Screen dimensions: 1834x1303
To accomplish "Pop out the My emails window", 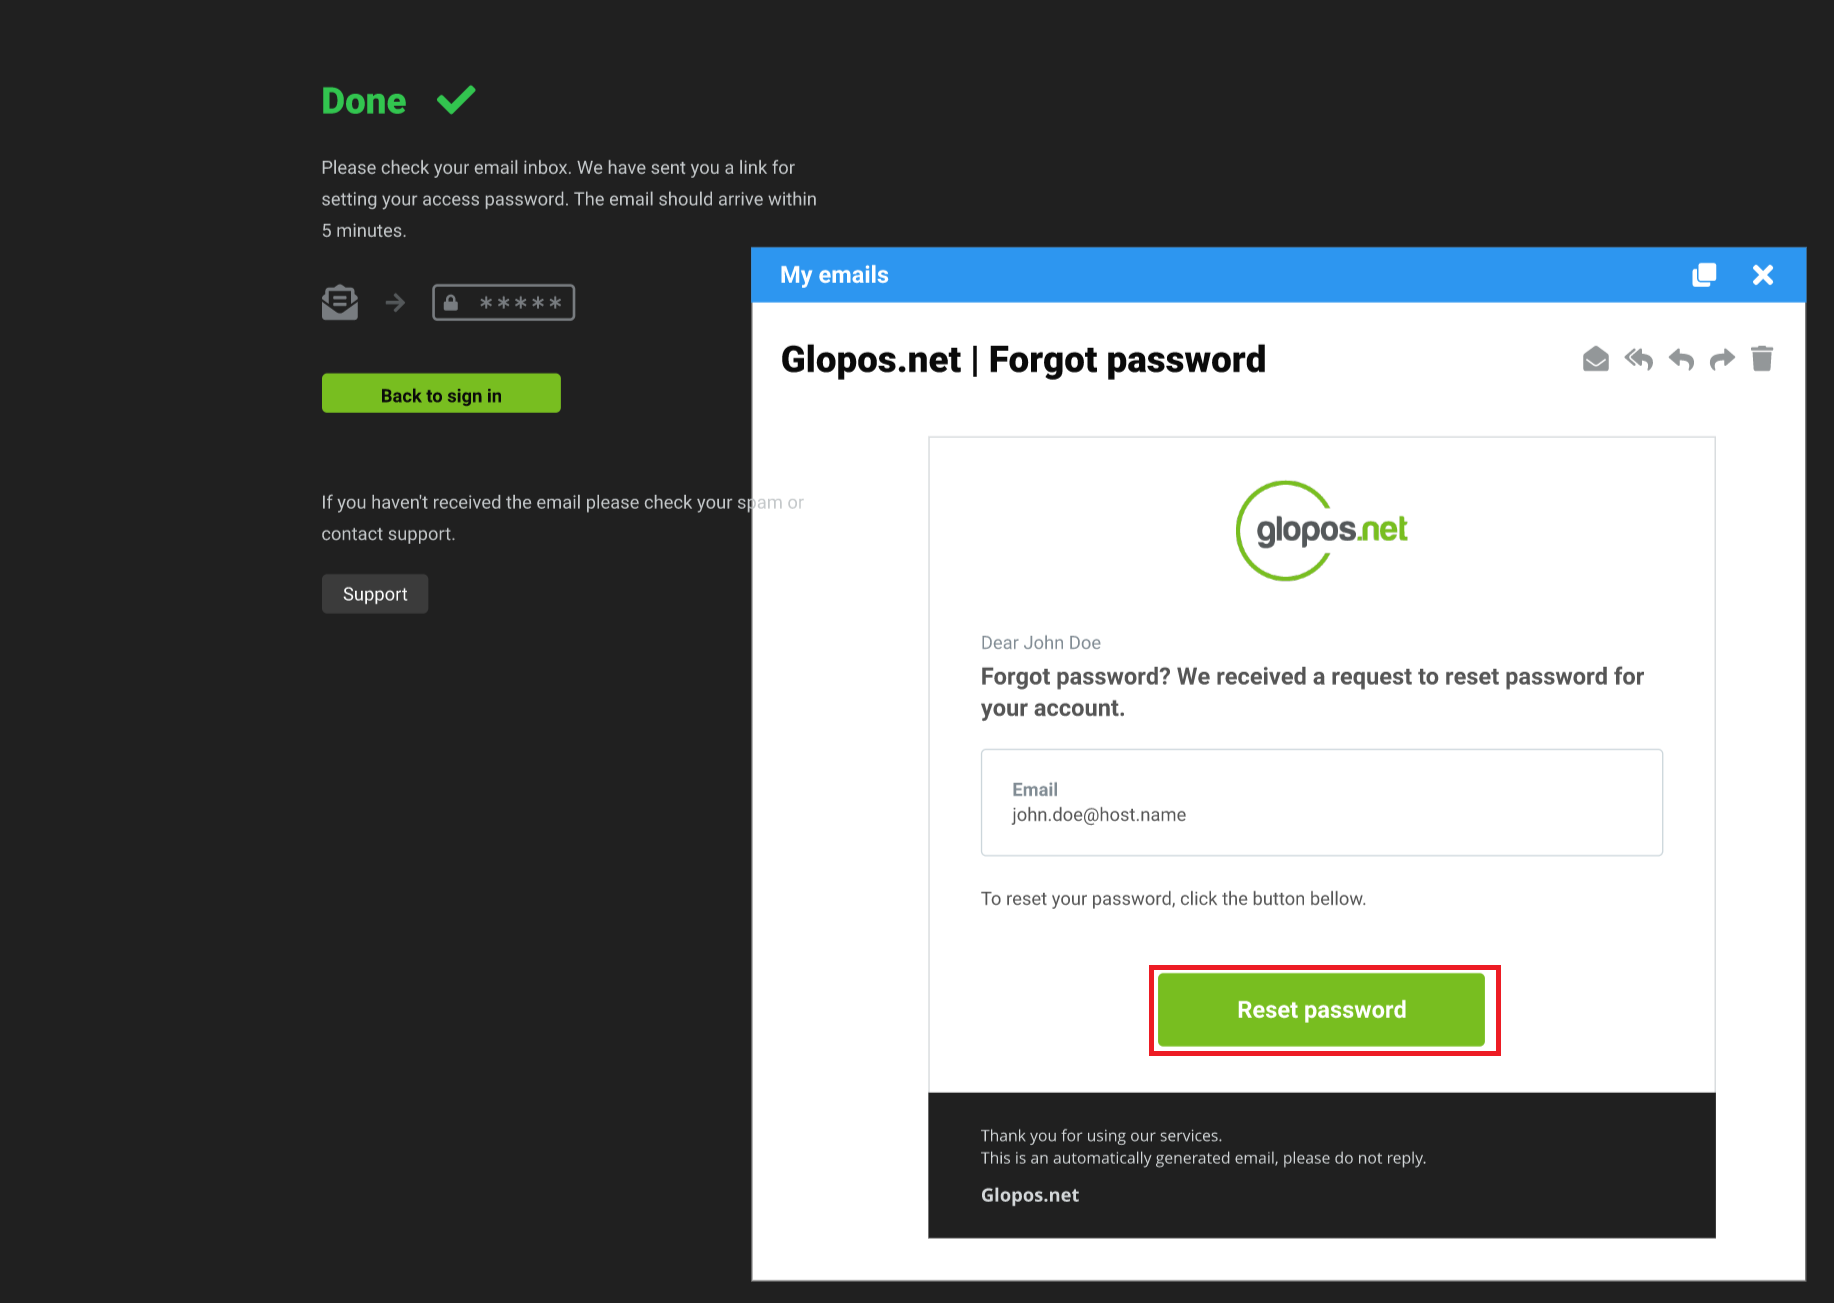I will coord(1704,275).
